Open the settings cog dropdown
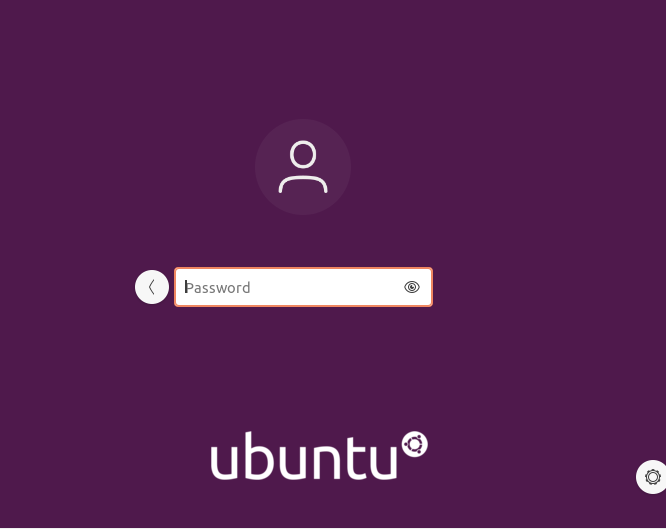The height and width of the screenshot is (529, 666). (652, 477)
